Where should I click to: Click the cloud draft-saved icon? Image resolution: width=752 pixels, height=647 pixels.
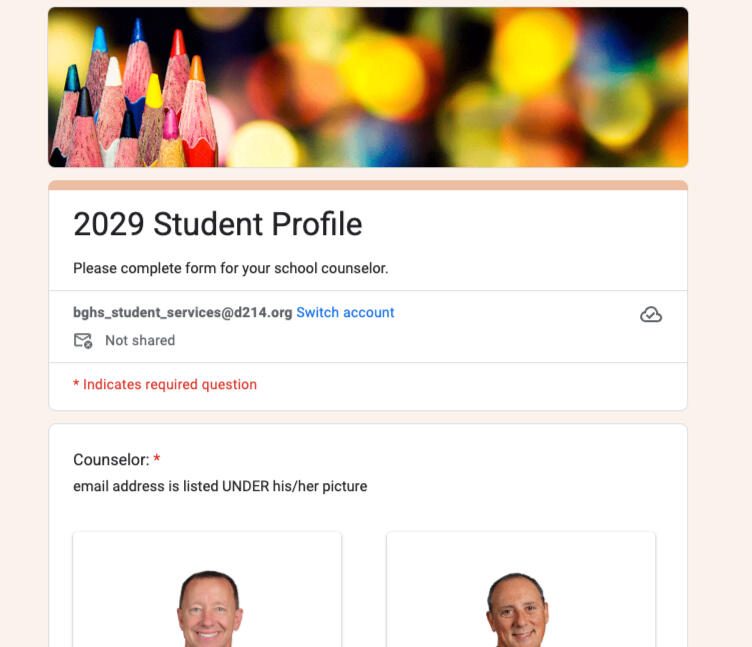pyautogui.click(x=651, y=315)
